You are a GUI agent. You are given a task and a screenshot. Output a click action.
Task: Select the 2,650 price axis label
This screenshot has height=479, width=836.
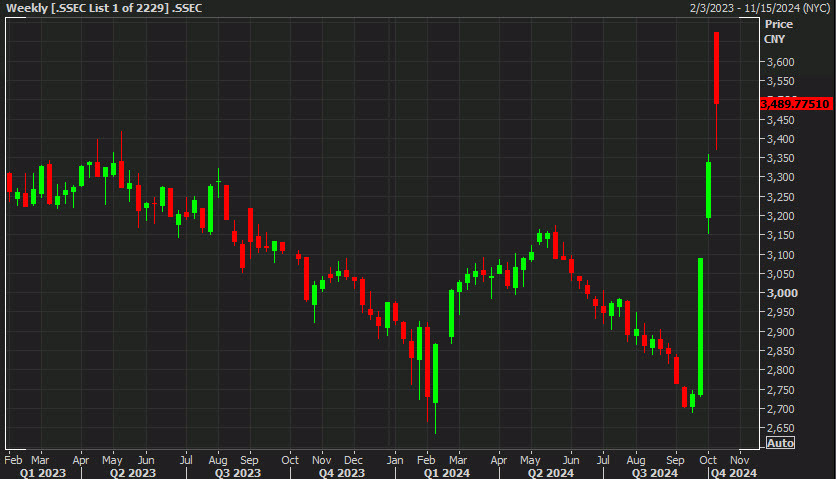[781, 428]
